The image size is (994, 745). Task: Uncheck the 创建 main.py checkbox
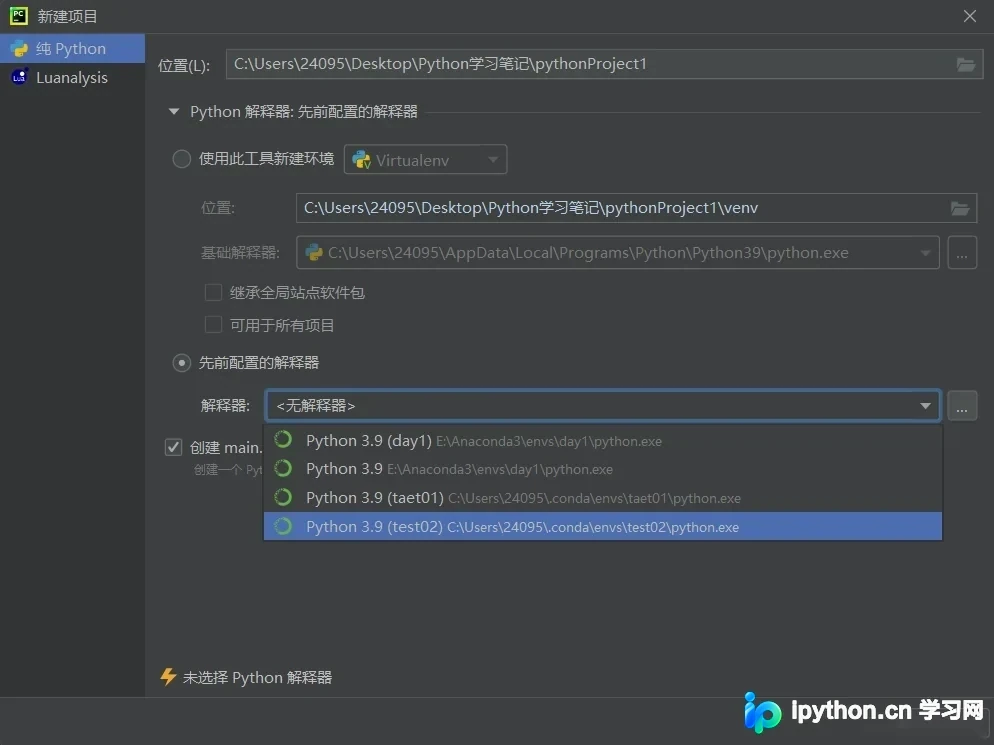tap(174, 448)
